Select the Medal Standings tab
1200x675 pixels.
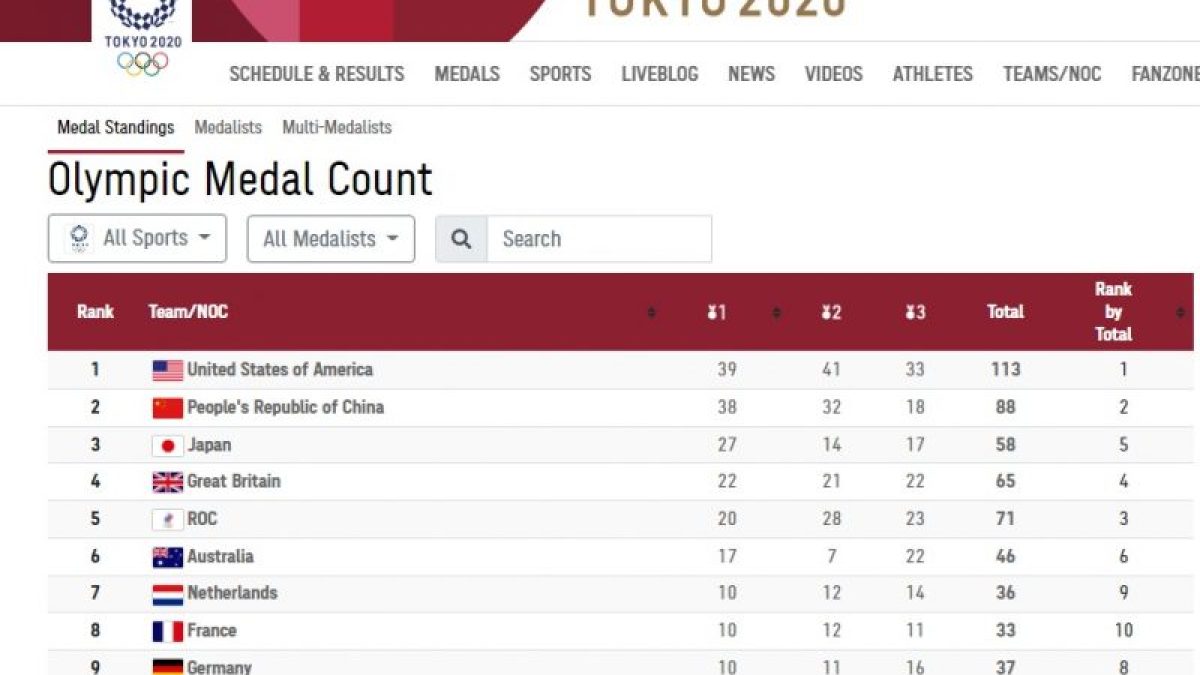point(116,128)
